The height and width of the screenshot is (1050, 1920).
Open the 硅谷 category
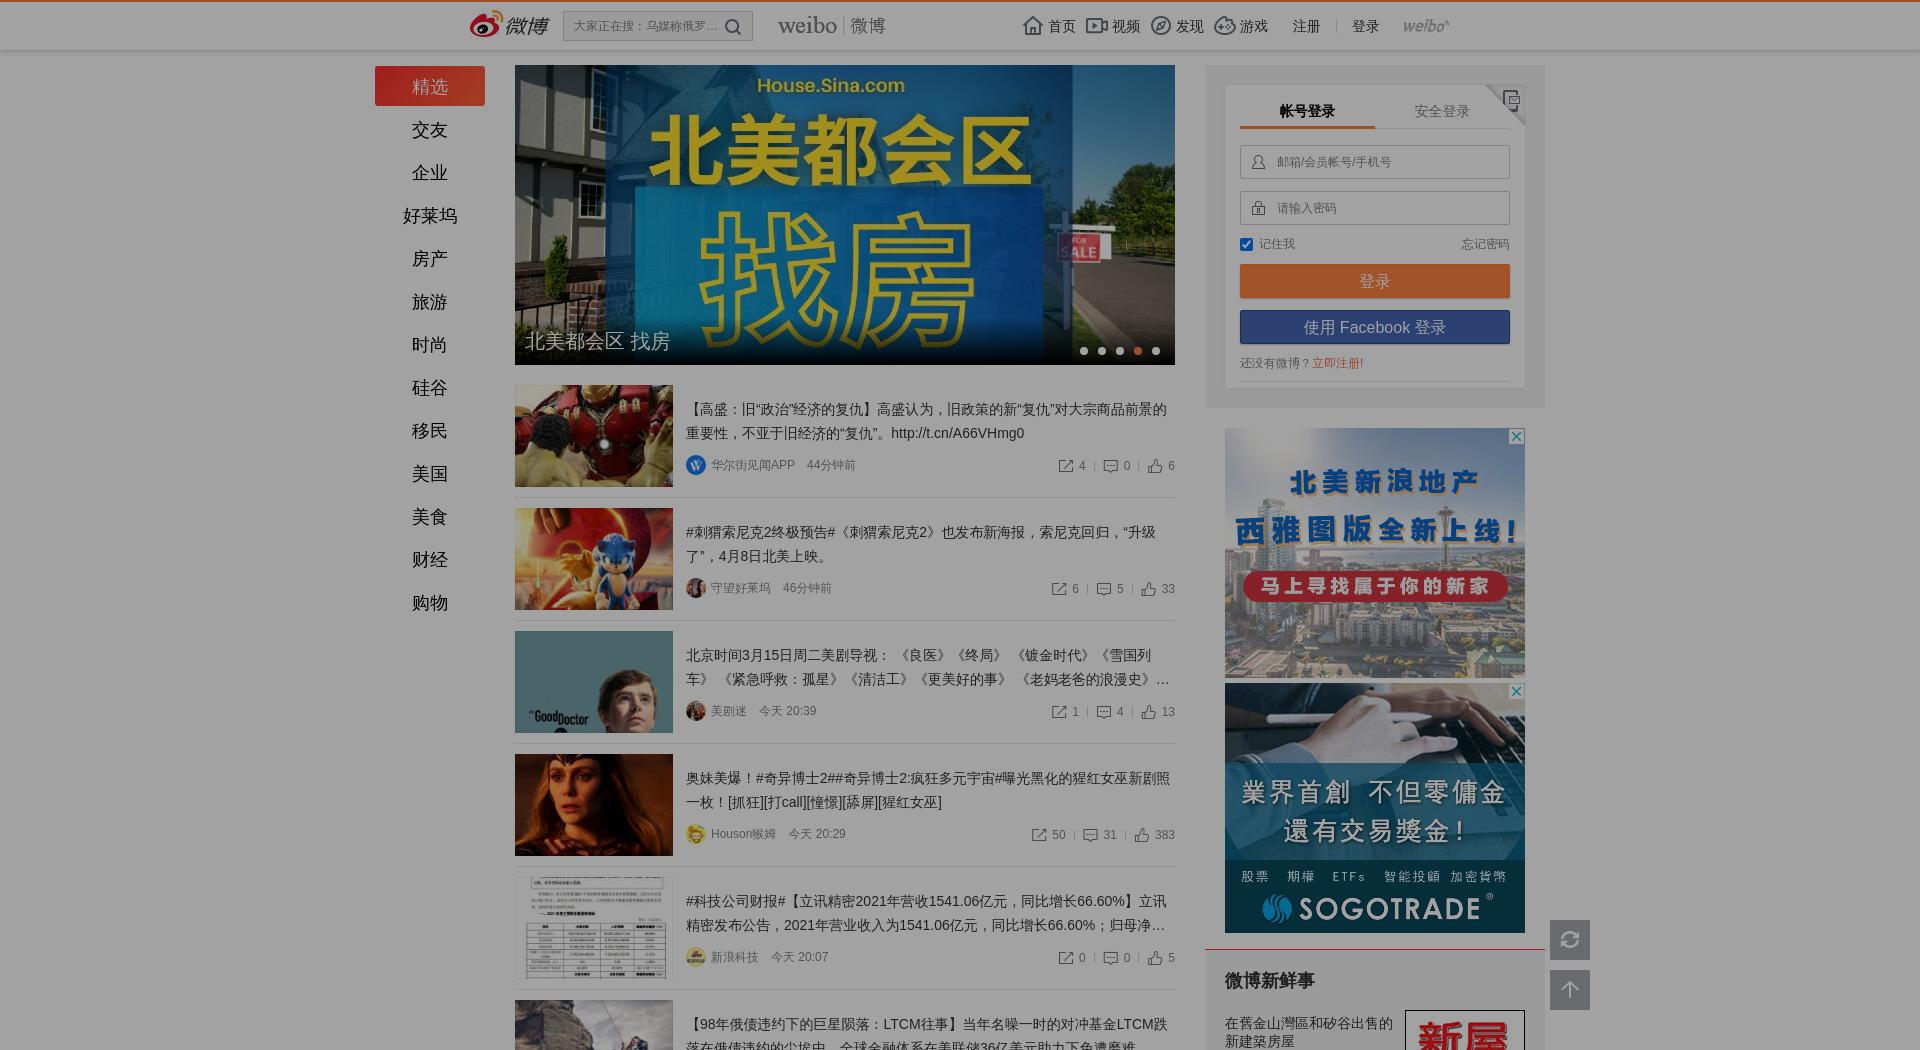click(430, 388)
